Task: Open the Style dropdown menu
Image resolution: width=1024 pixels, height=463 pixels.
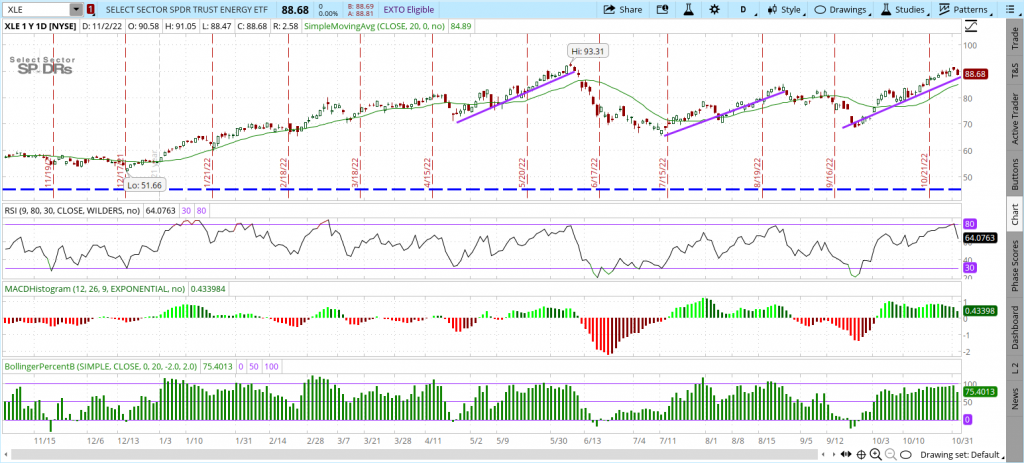Action: click(x=786, y=10)
